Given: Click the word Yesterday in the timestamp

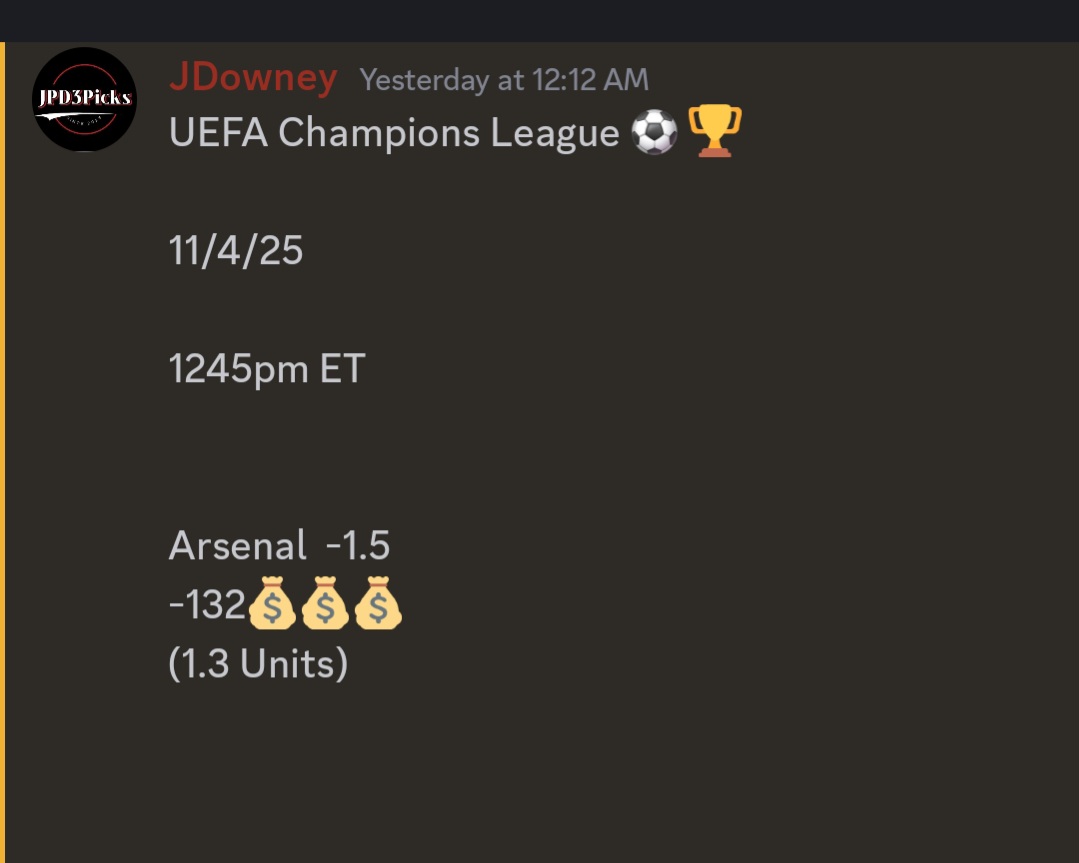Looking at the screenshot, I should coord(425,80).
